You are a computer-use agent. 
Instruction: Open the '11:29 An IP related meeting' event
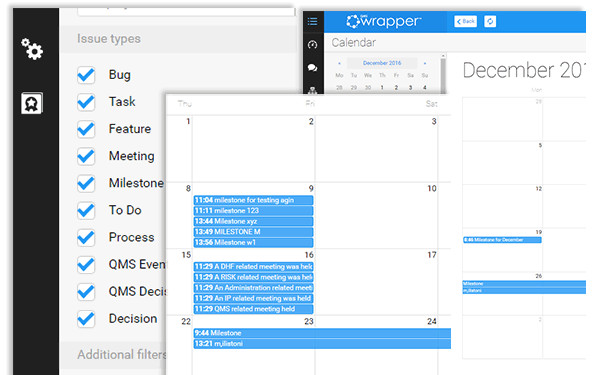pos(253,298)
